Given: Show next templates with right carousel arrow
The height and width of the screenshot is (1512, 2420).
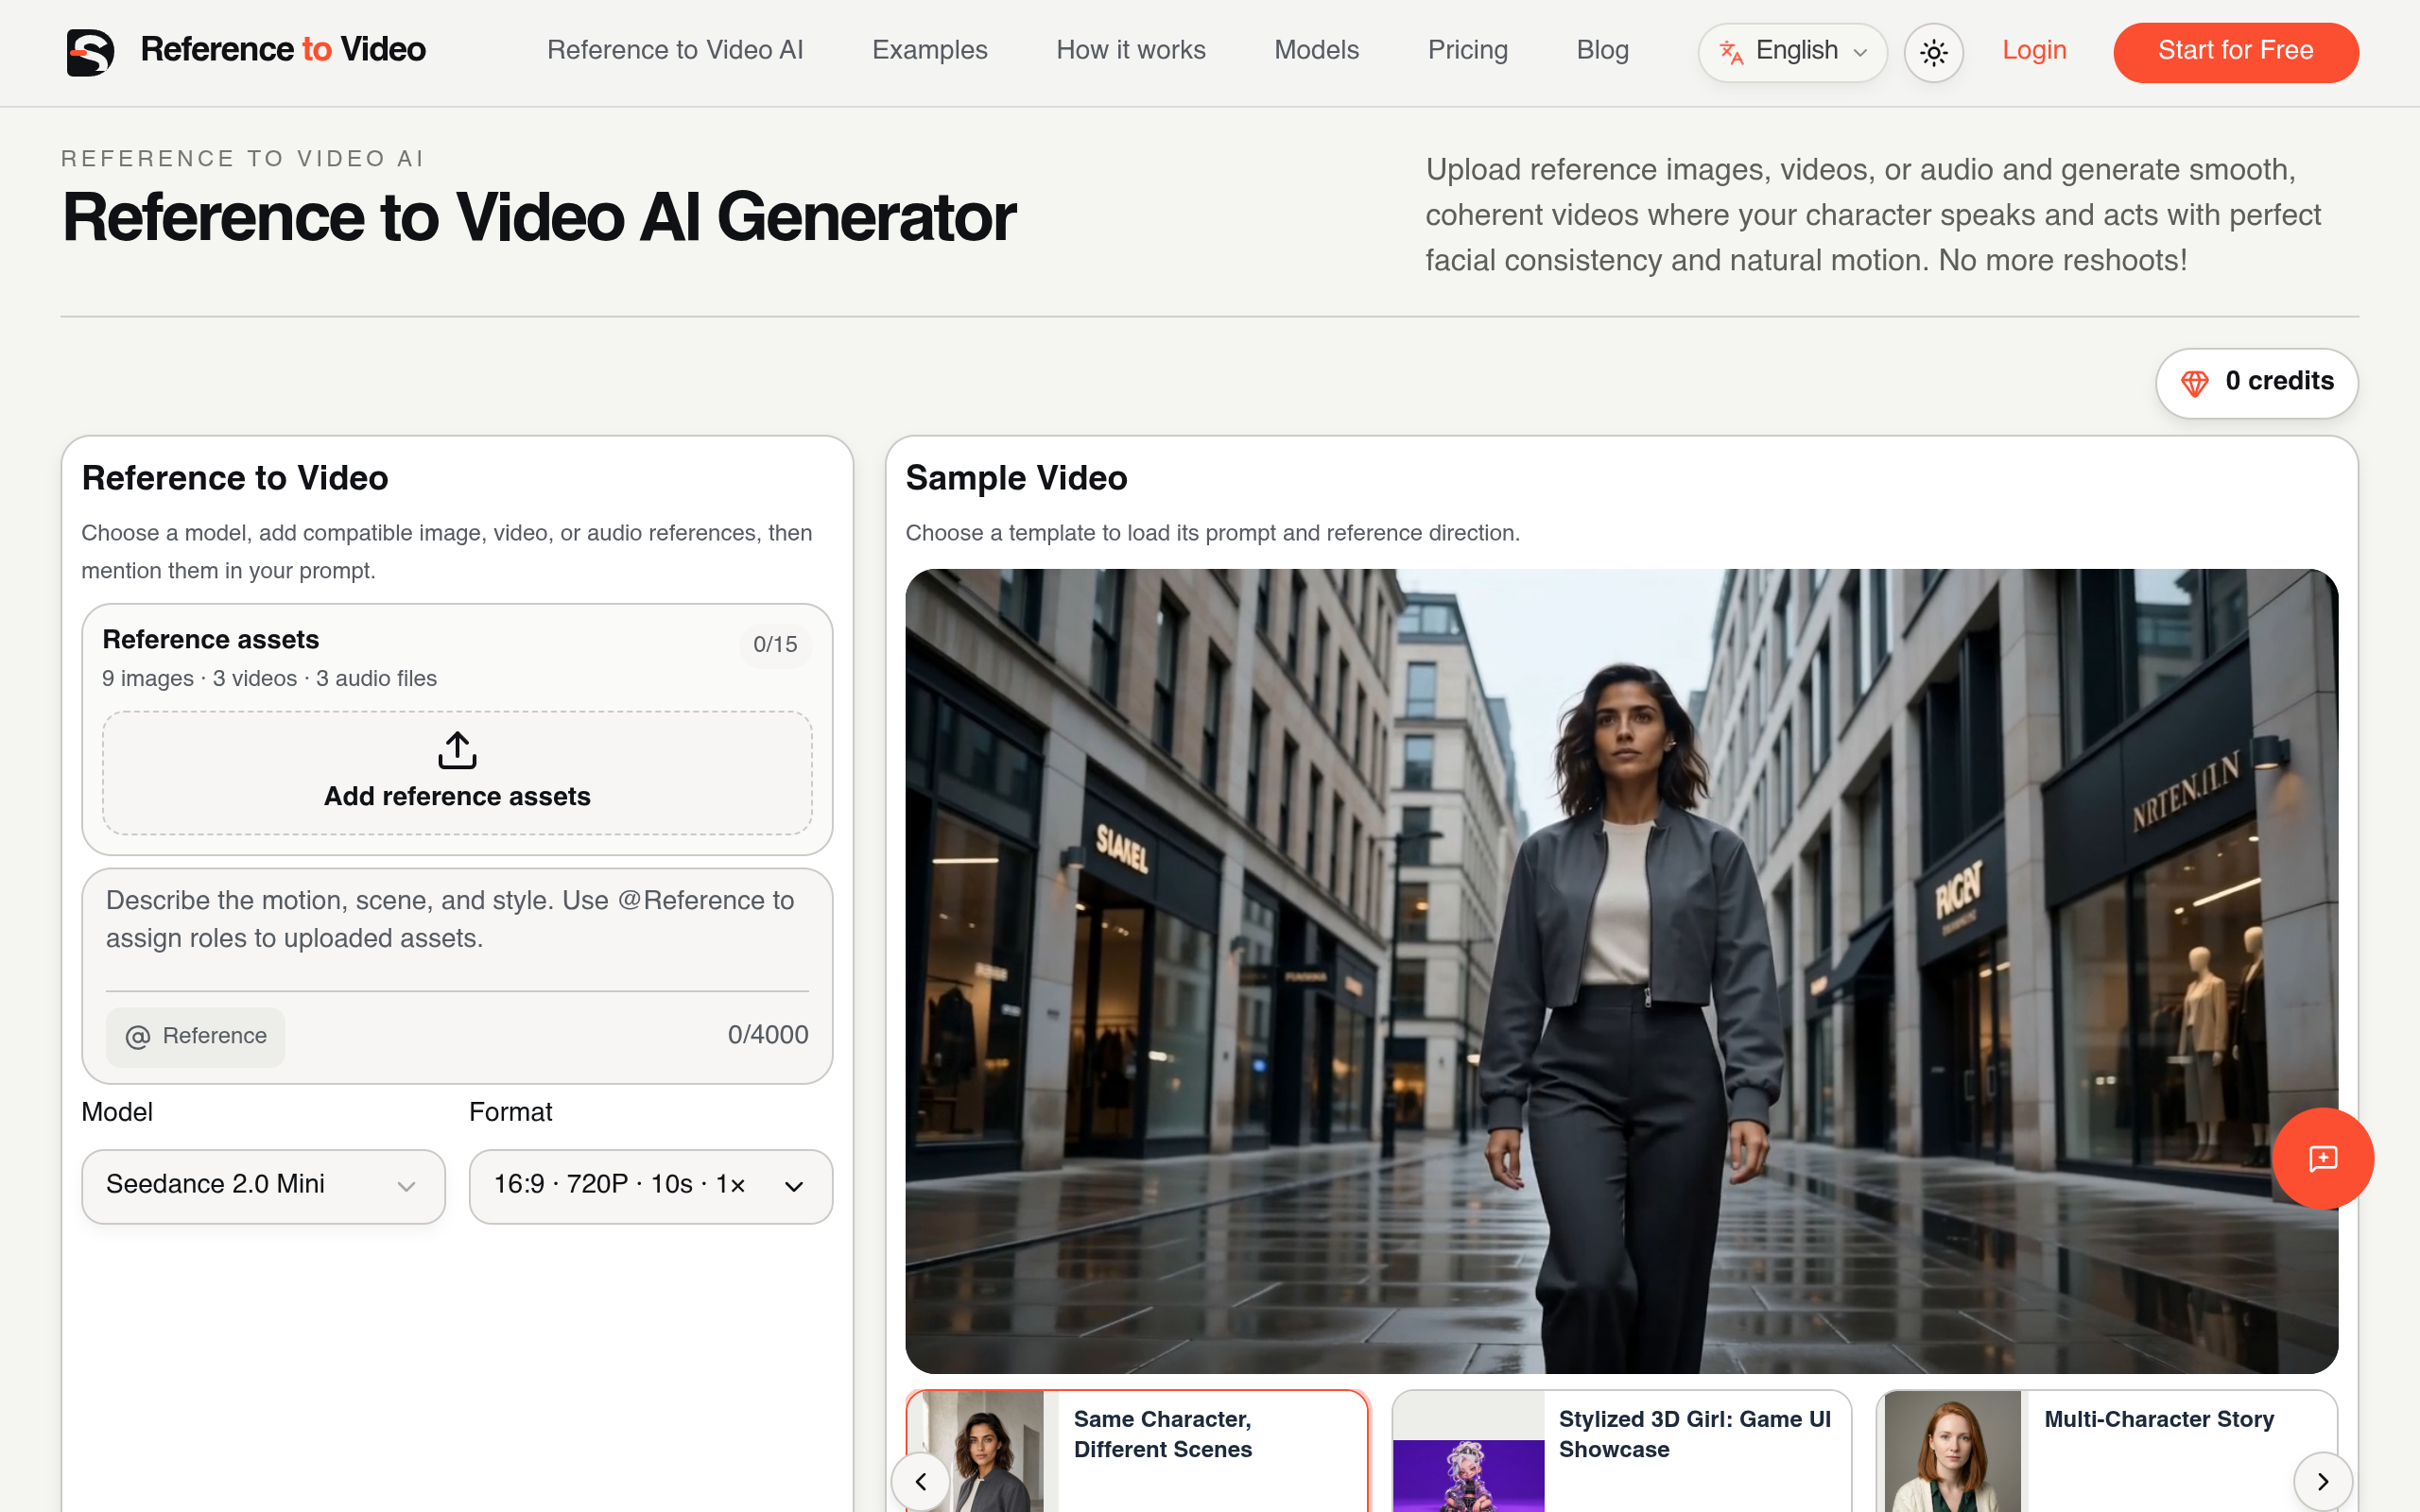Looking at the screenshot, I should [2322, 1481].
